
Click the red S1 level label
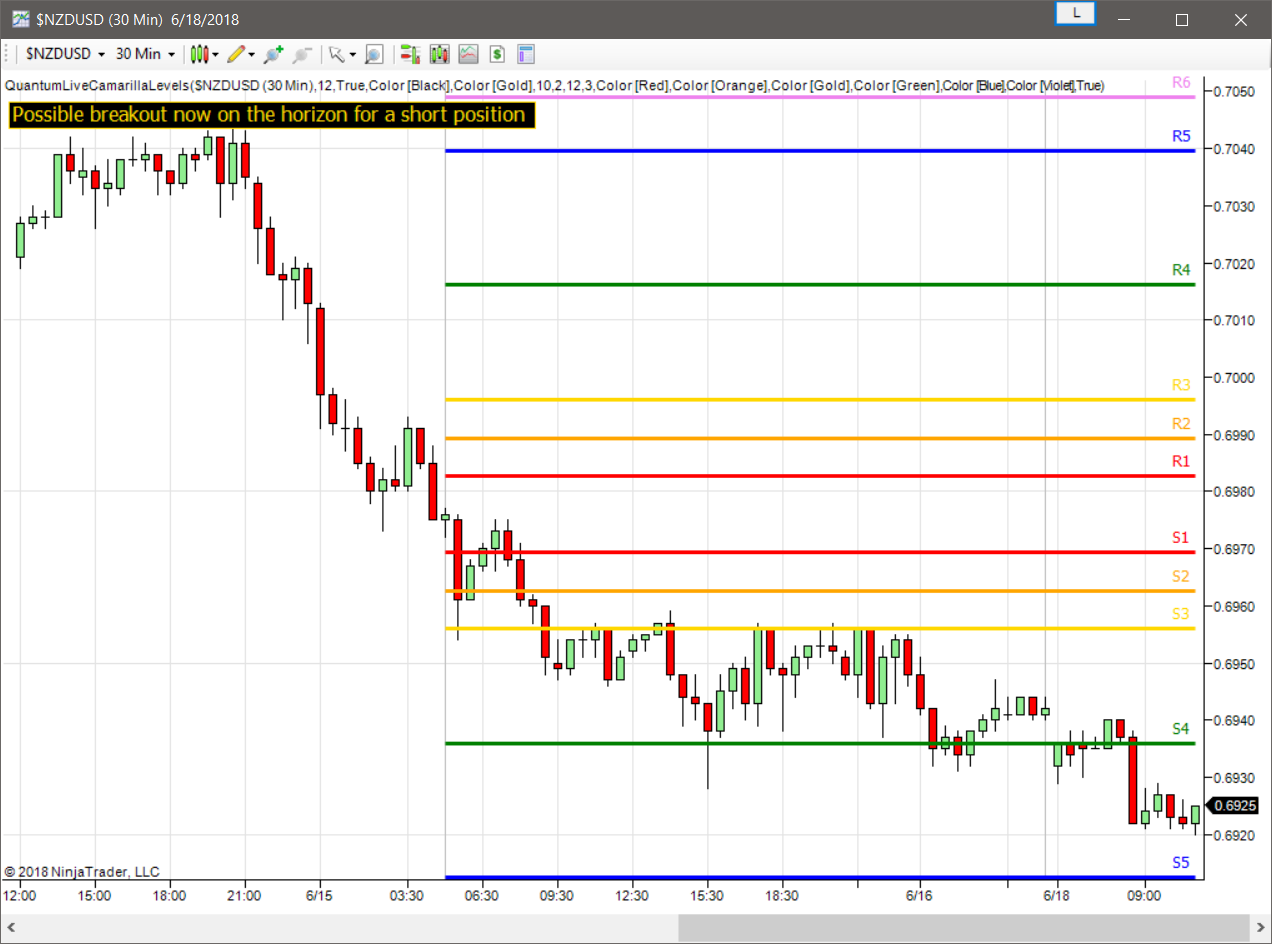tap(1181, 538)
